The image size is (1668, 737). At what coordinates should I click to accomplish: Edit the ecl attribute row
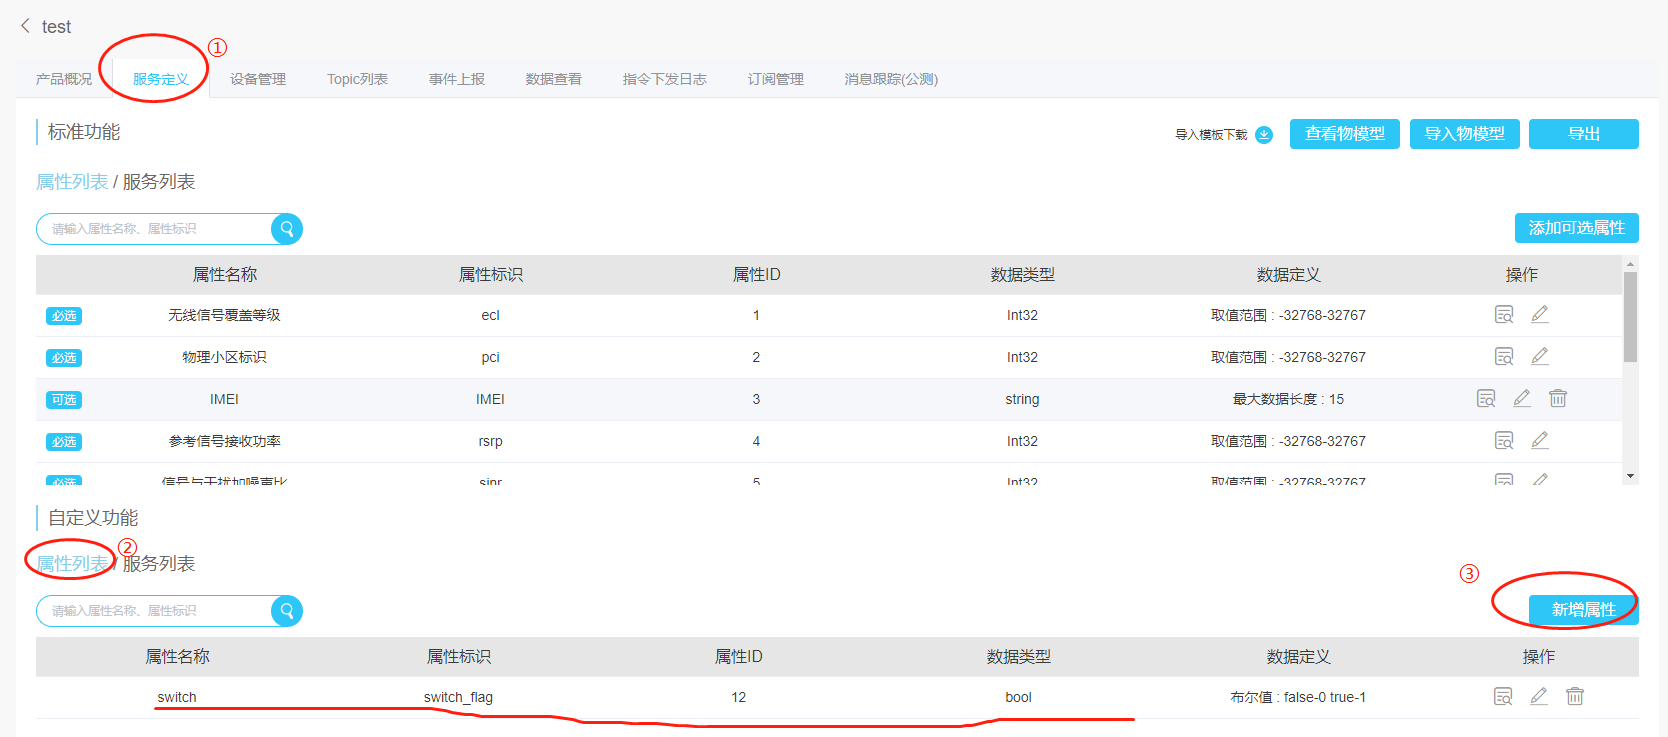click(1540, 315)
